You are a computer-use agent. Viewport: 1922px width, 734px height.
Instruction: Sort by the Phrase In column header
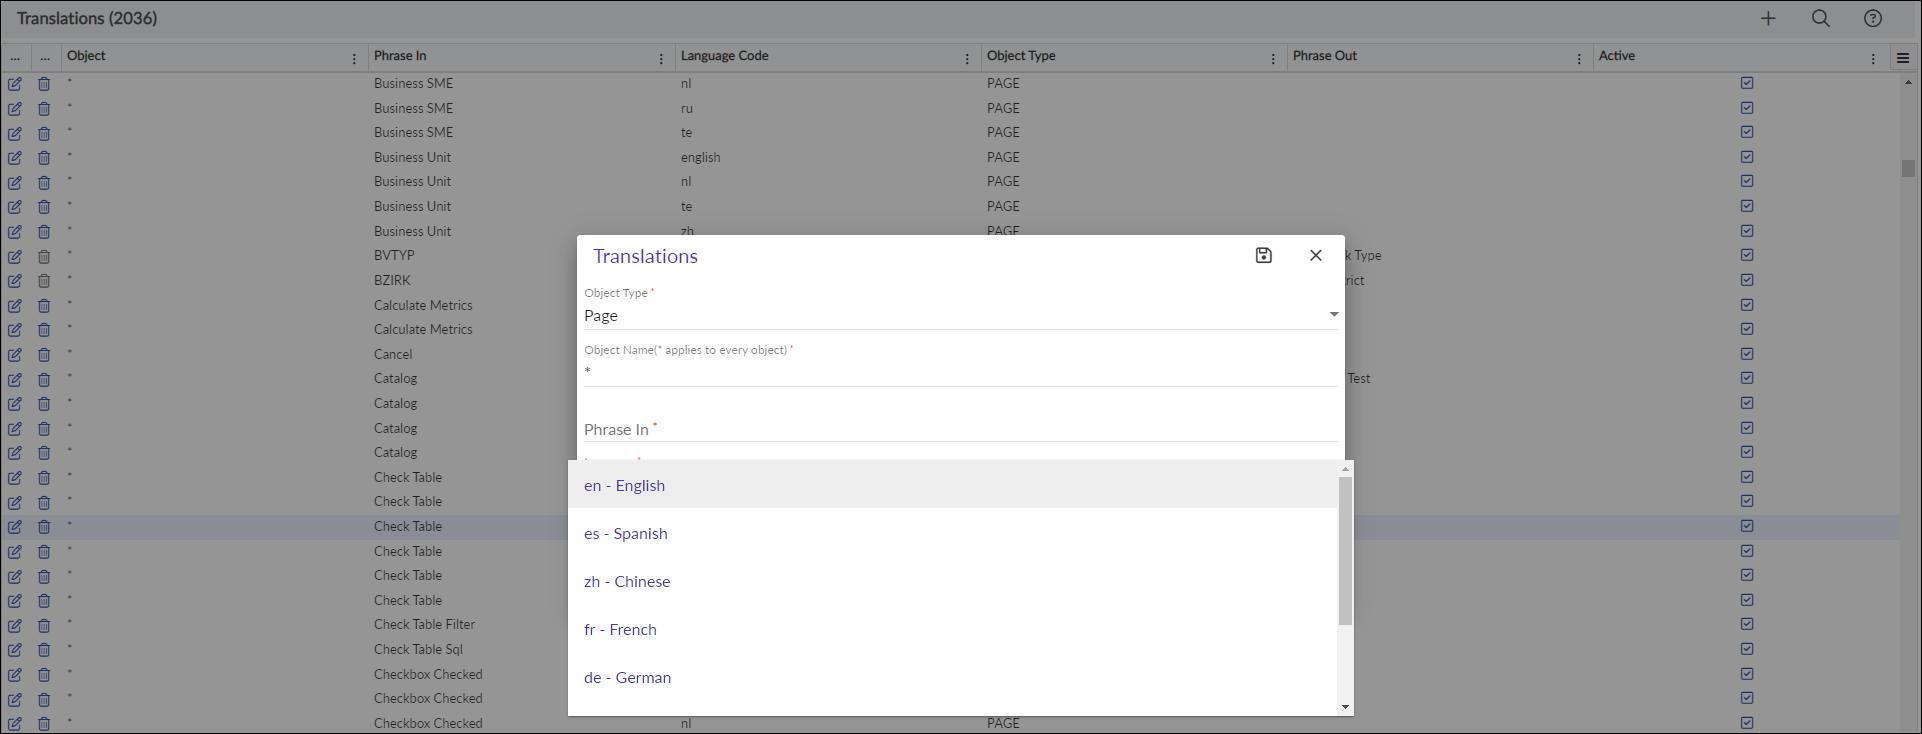point(400,56)
